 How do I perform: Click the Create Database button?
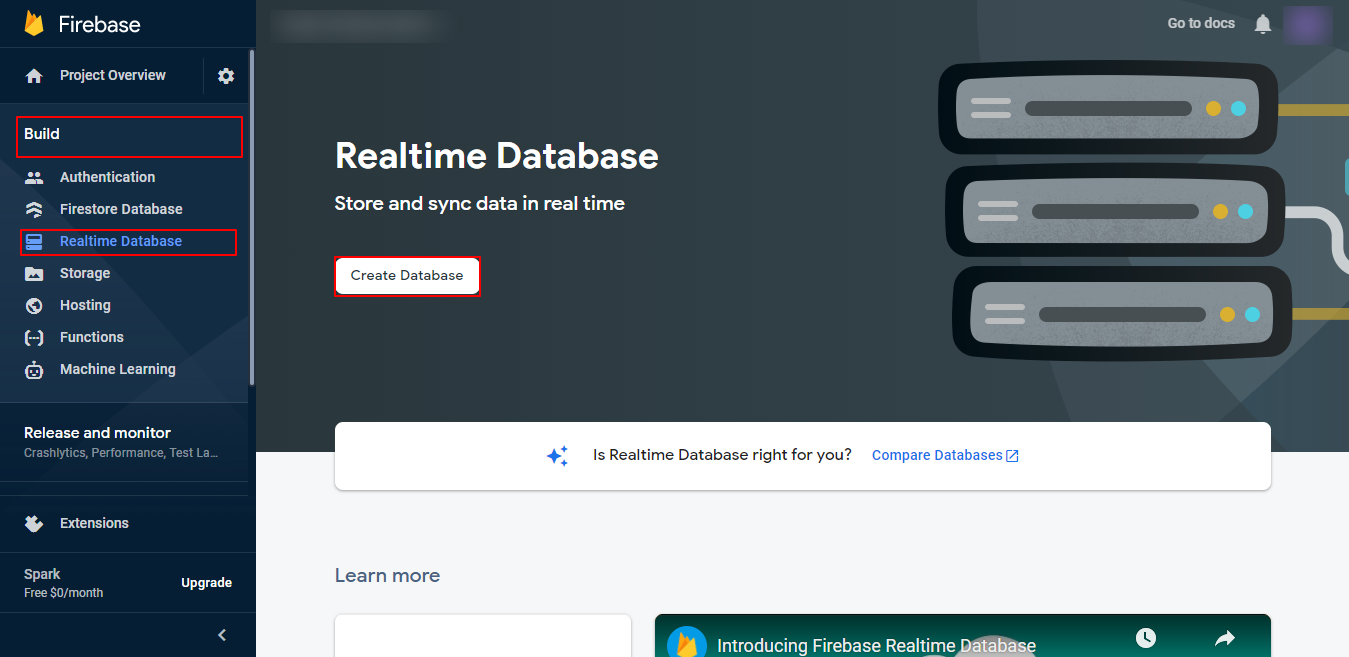(407, 276)
